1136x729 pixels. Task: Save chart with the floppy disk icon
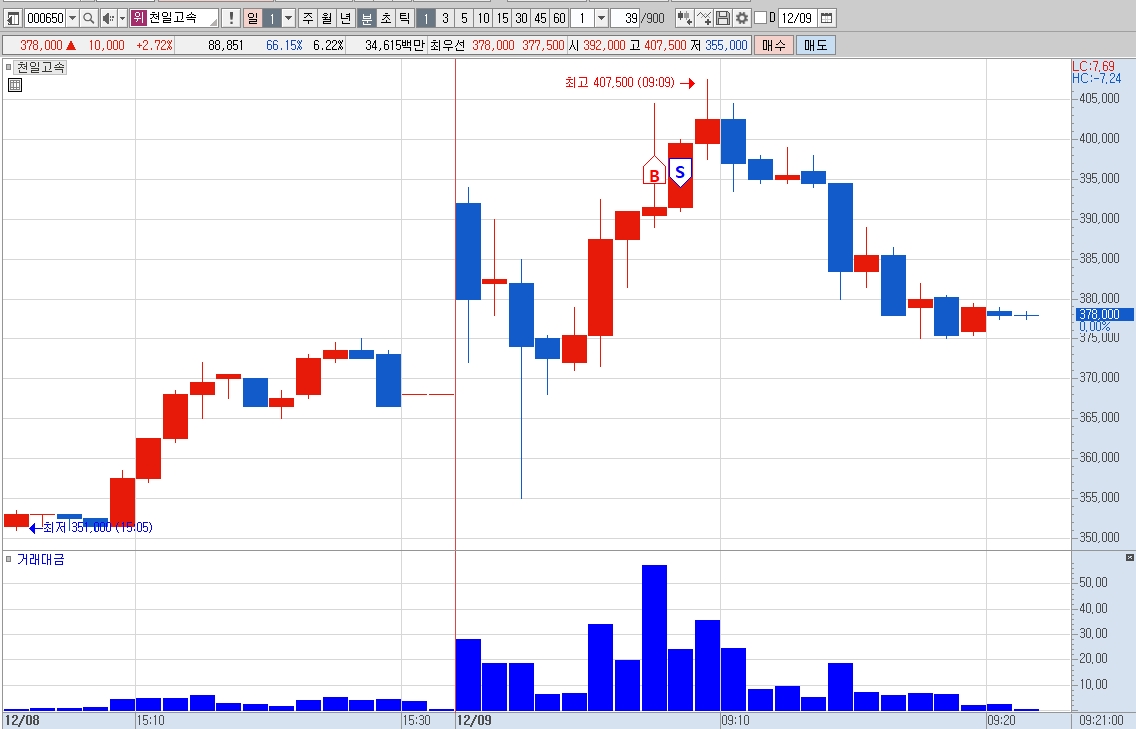click(722, 18)
